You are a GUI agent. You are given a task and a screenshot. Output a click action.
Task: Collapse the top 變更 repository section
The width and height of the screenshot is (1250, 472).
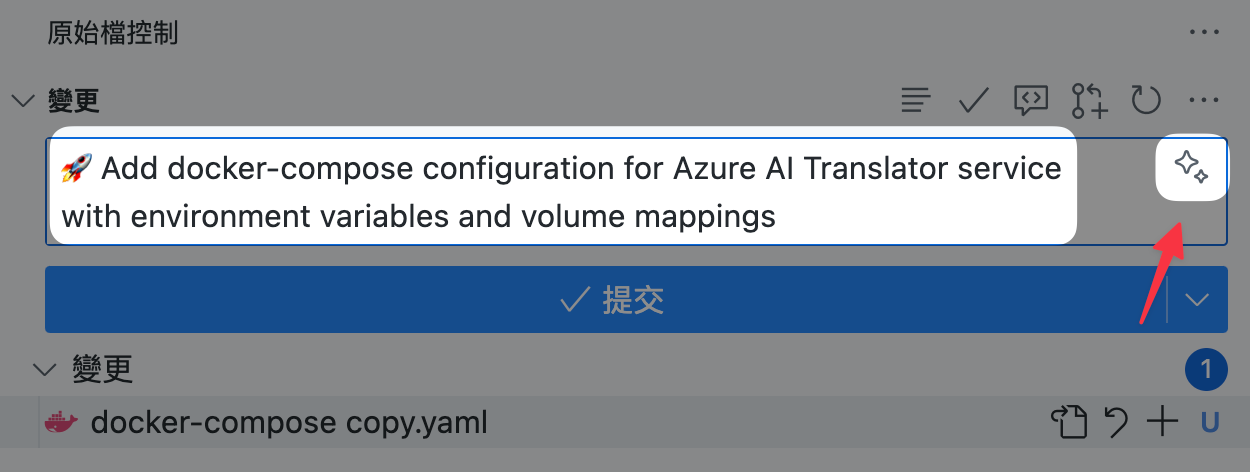(22, 100)
